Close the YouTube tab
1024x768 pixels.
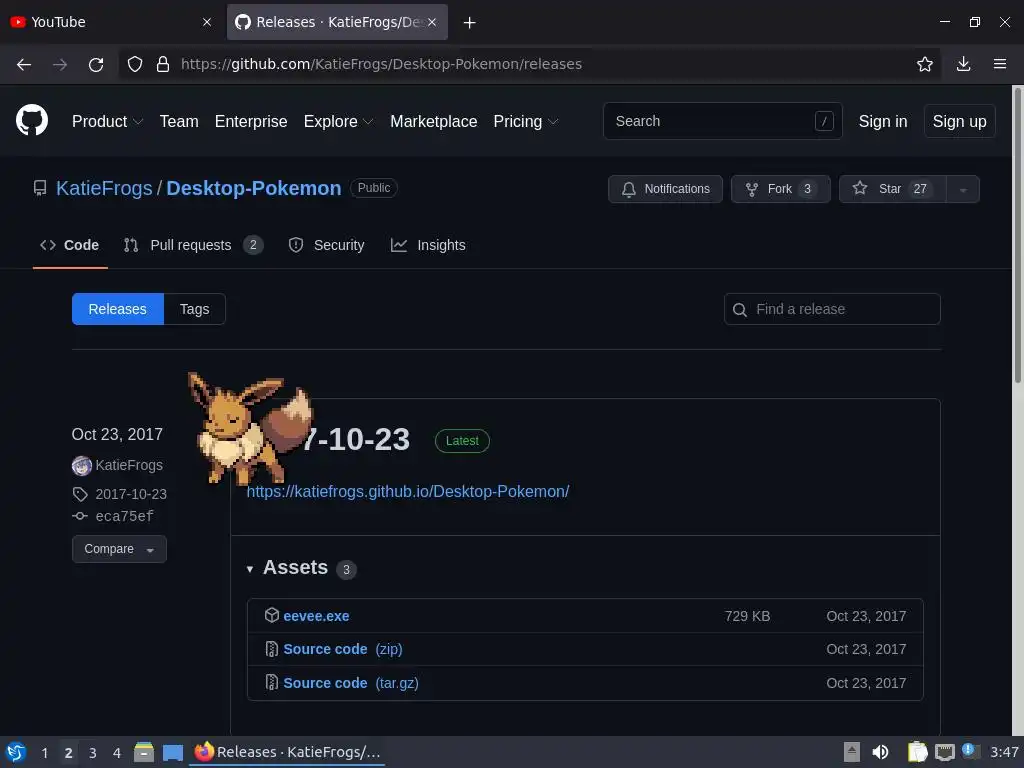(x=207, y=22)
